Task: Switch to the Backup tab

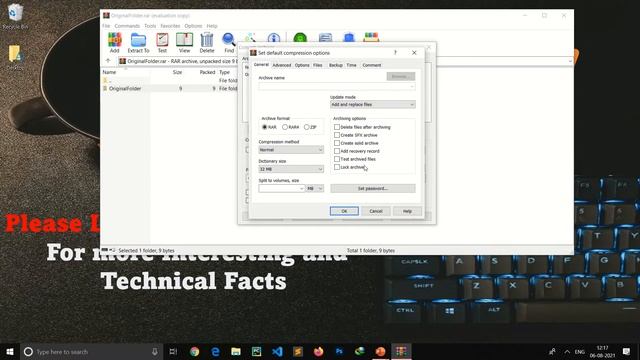Action: click(x=336, y=65)
